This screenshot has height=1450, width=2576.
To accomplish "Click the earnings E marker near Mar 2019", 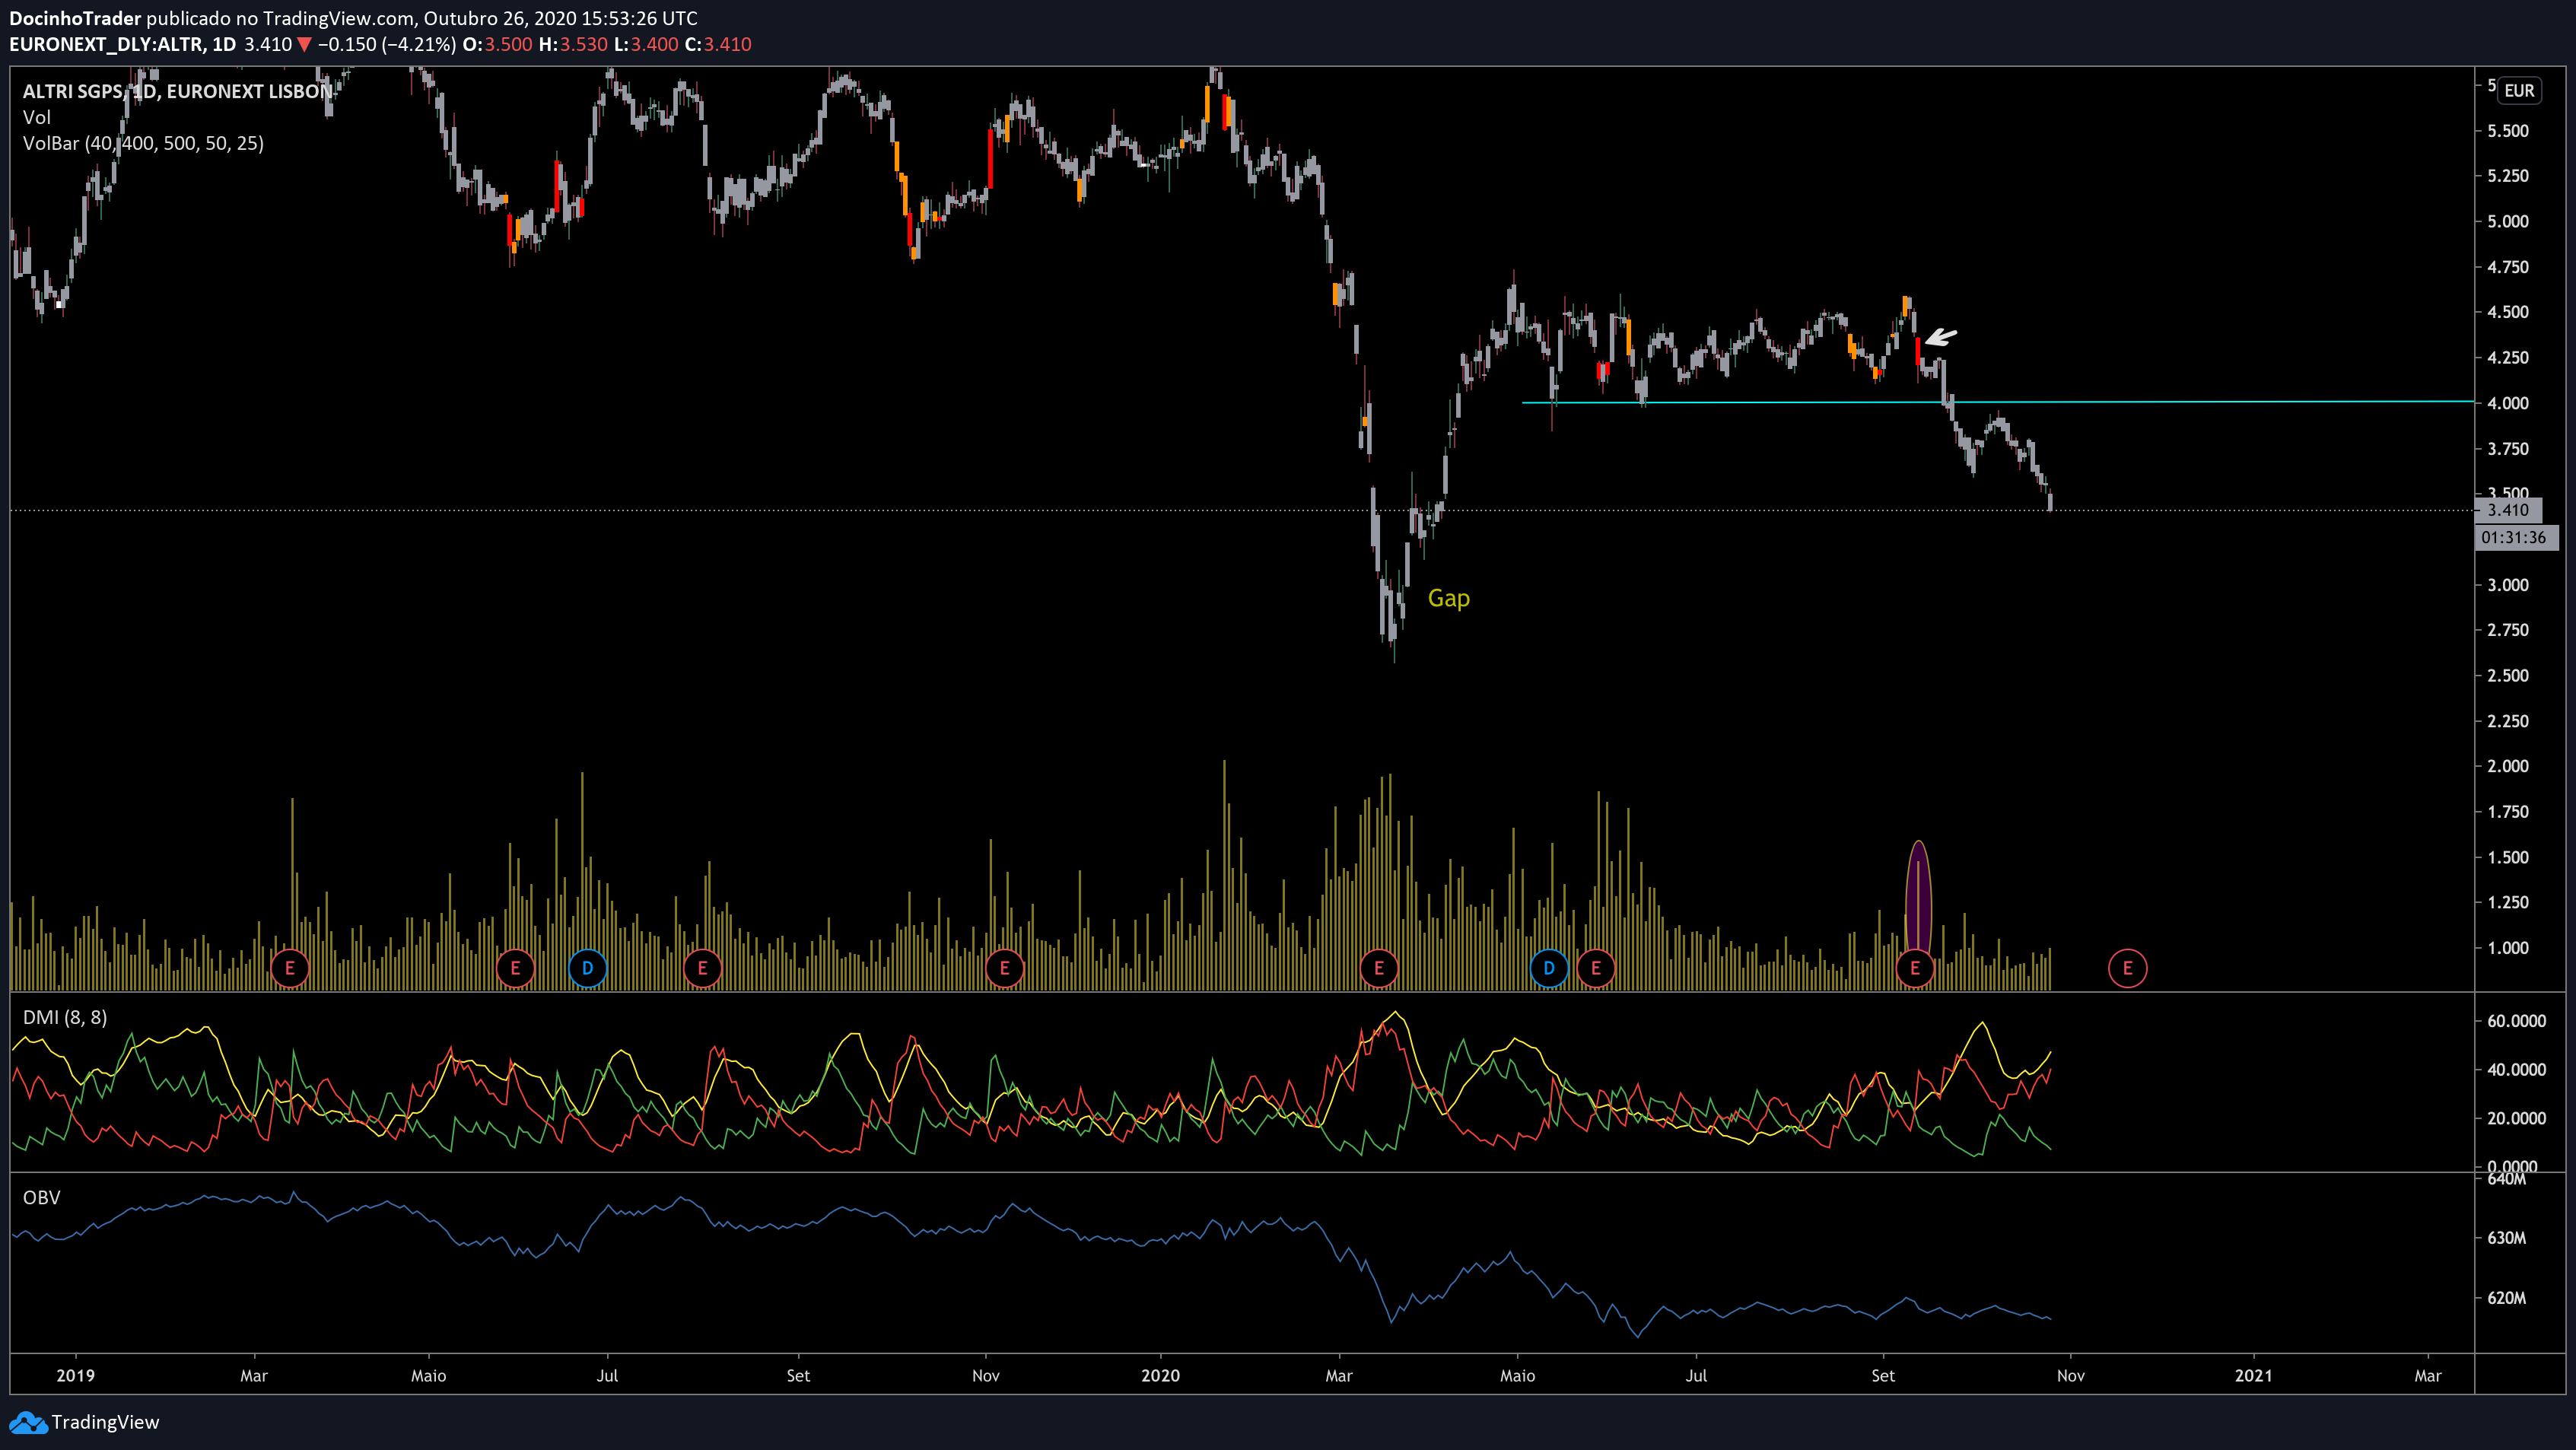I will (290, 968).
